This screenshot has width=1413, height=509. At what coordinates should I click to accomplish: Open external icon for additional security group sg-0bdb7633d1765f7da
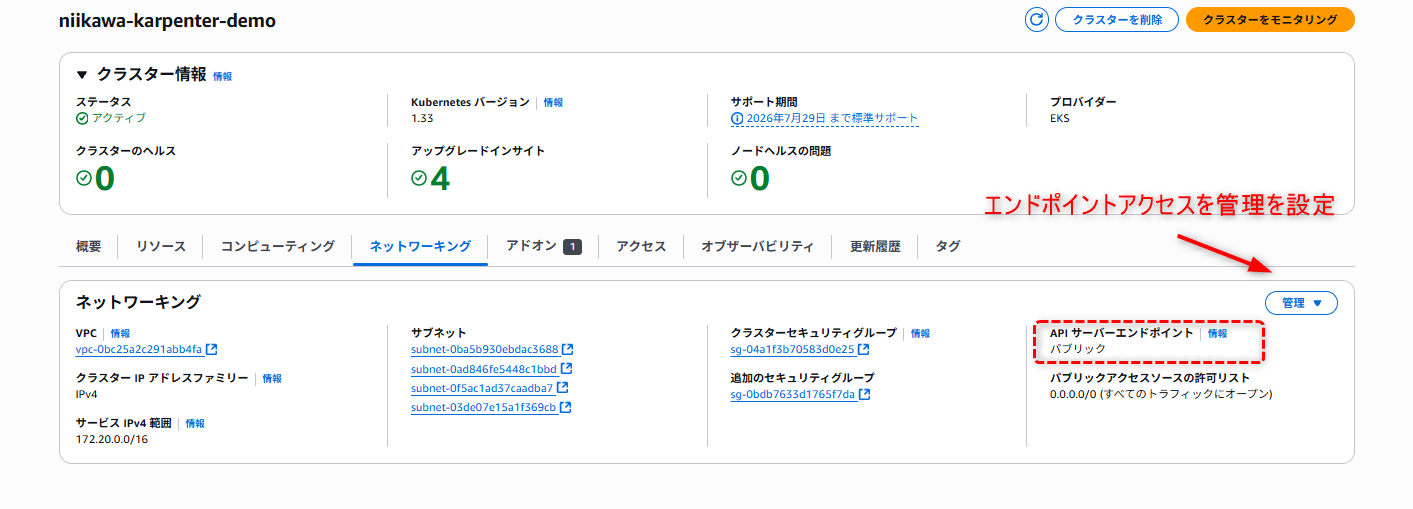[x=865, y=395]
